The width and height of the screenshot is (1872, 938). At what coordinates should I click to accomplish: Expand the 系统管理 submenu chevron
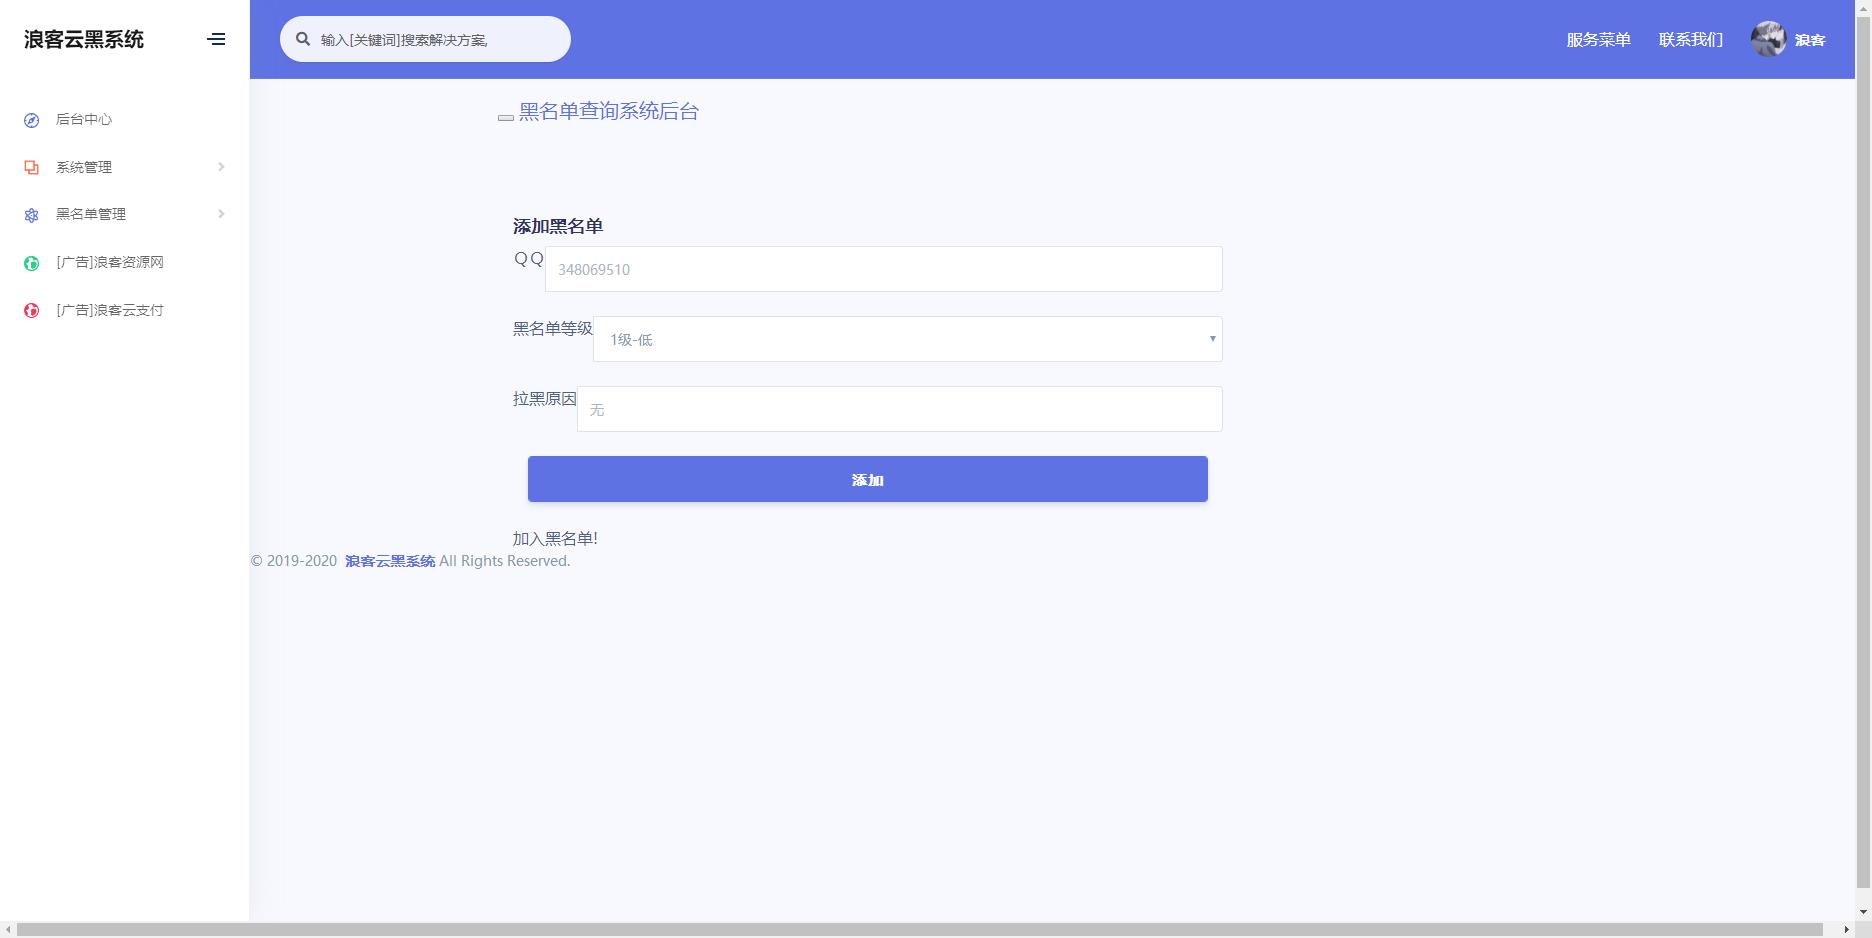click(221, 167)
